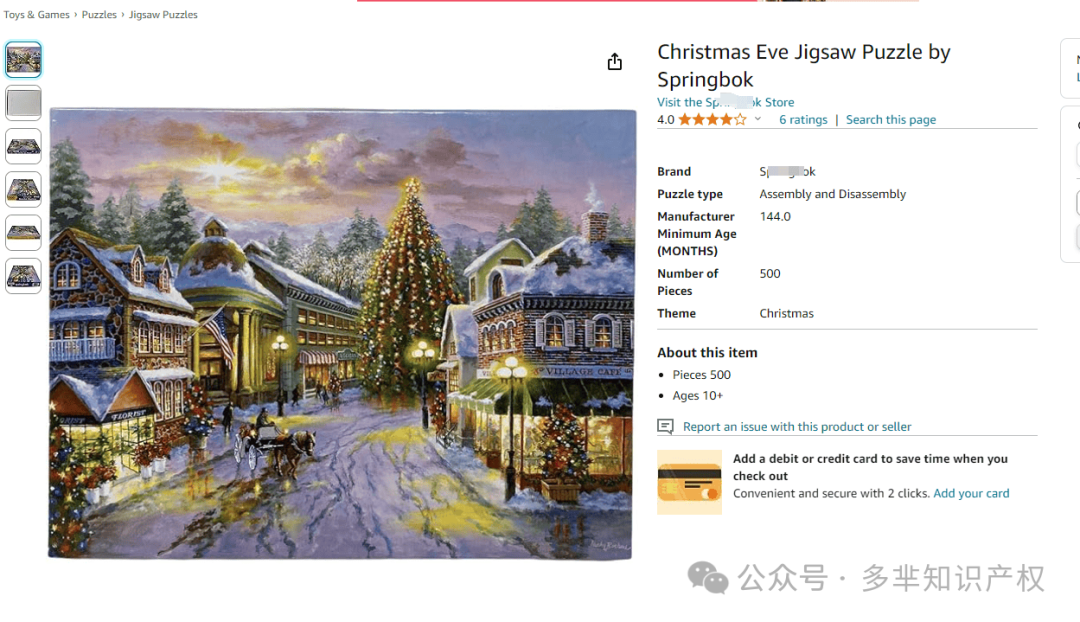Click the report issue speech bubble icon

point(665,426)
